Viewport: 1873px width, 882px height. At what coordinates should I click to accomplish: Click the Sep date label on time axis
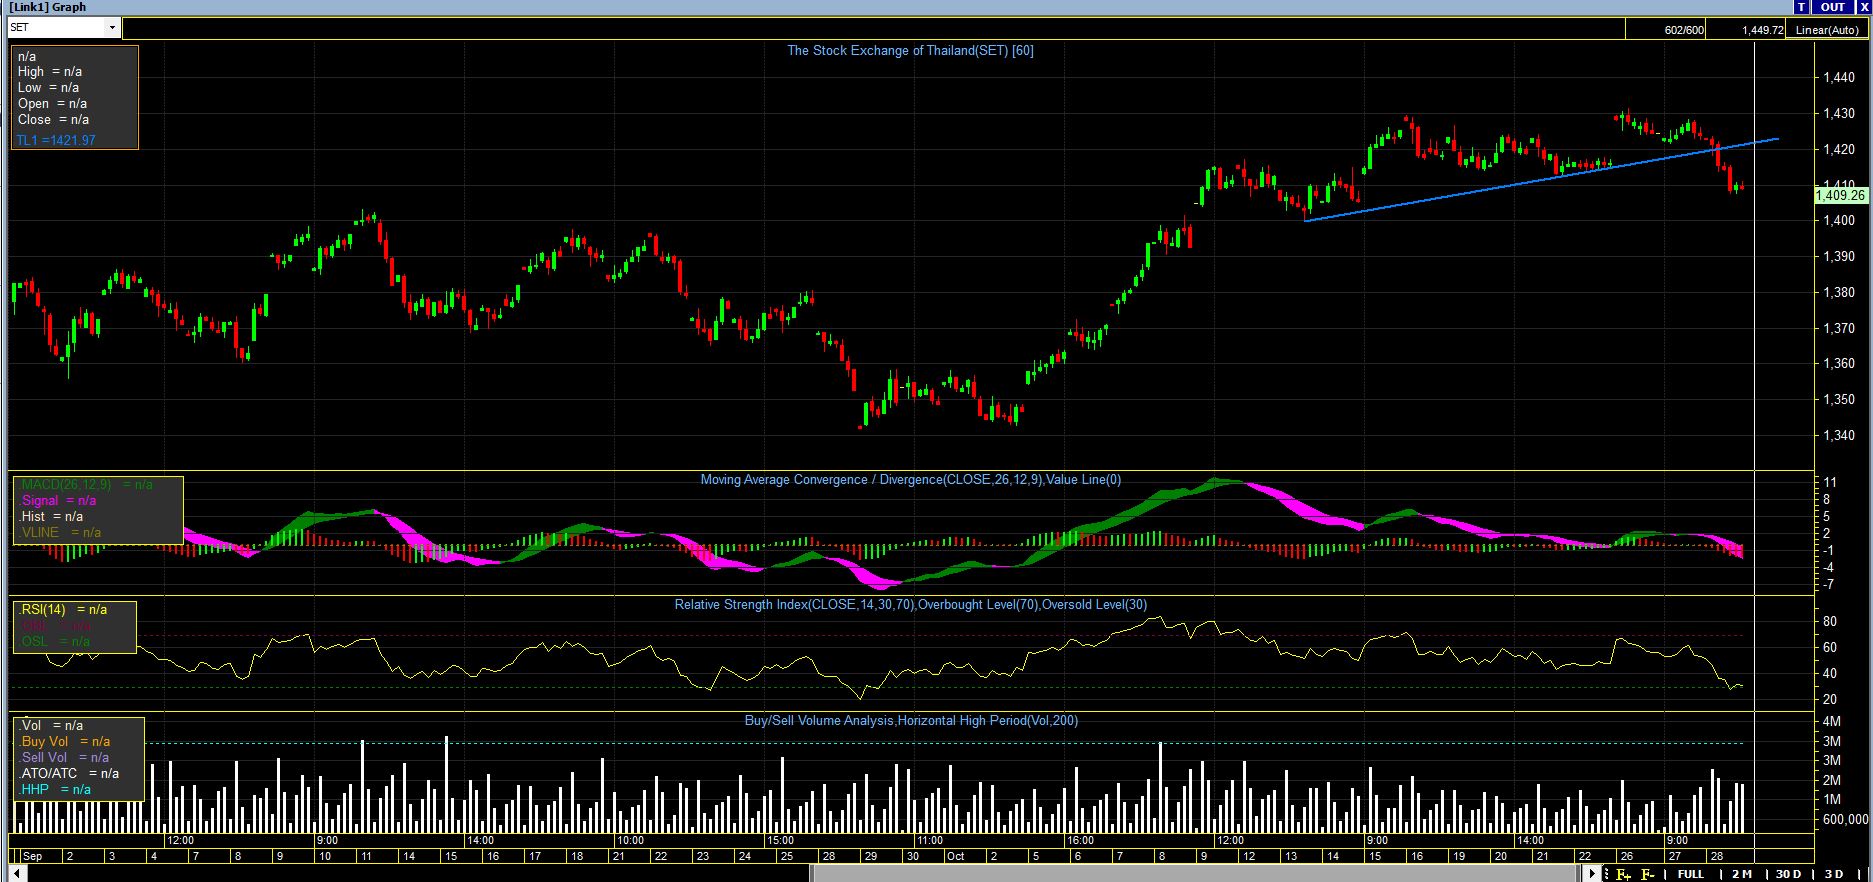point(32,857)
